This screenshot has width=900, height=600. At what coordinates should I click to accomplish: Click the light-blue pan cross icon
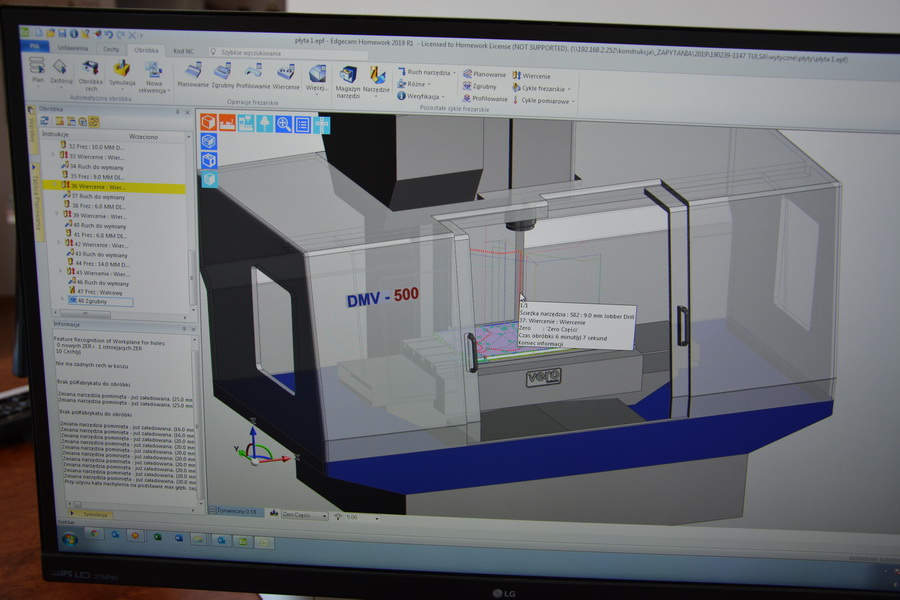coord(321,125)
